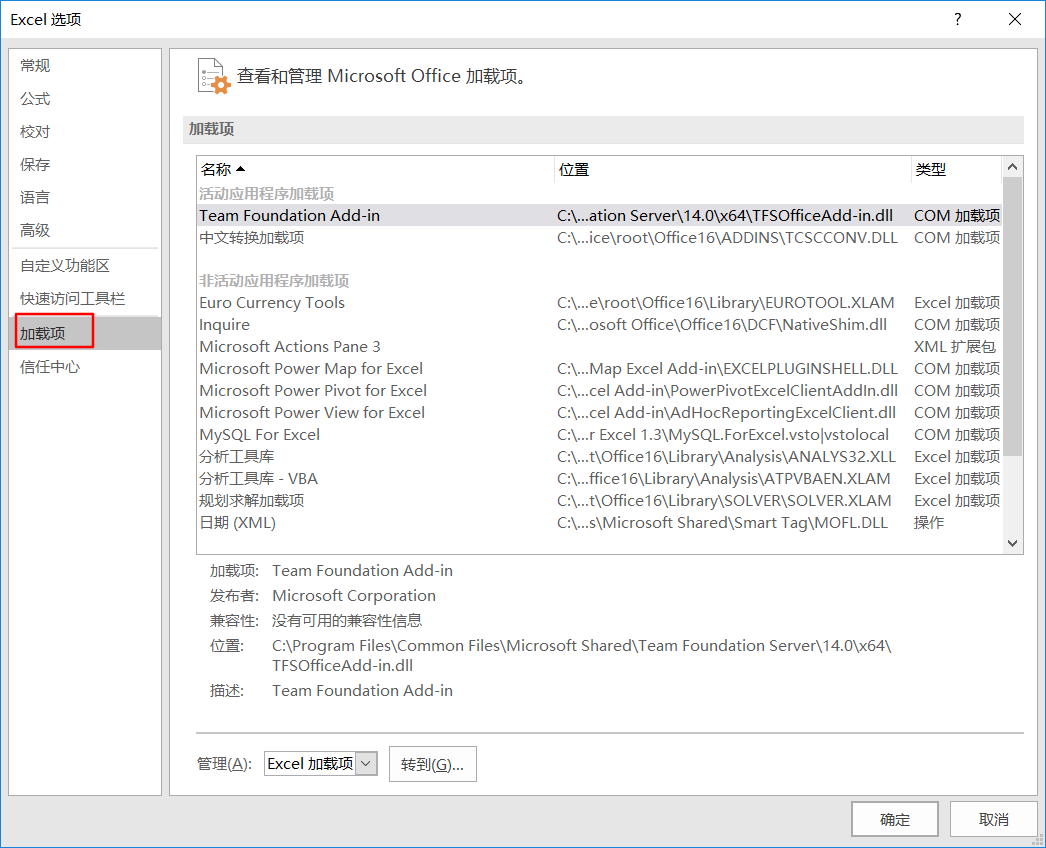Screen dimensions: 1046x848
Task: Select the MySQL For Excel row
Action: click(600, 434)
